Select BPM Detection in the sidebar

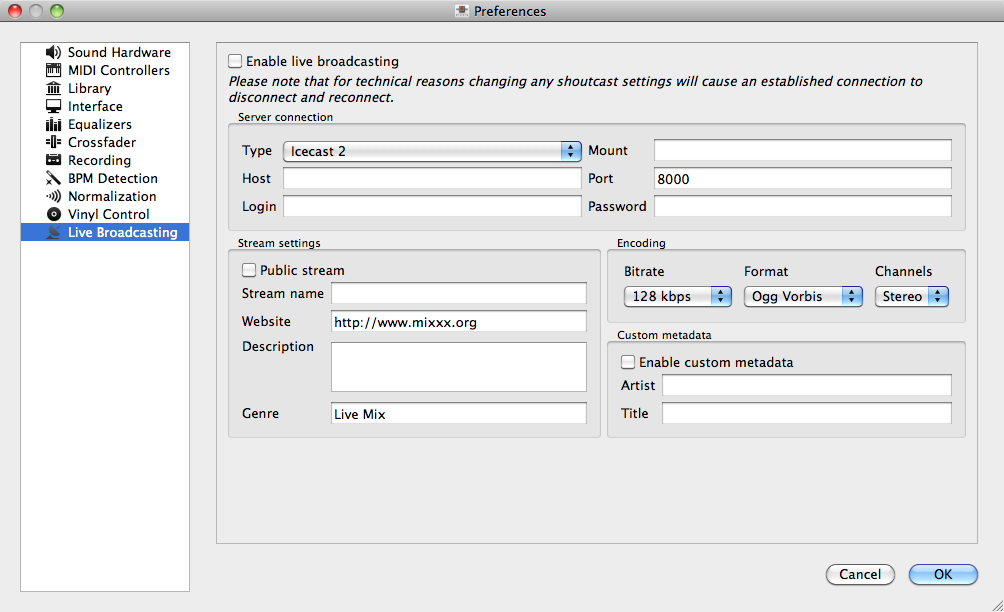(x=112, y=178)
